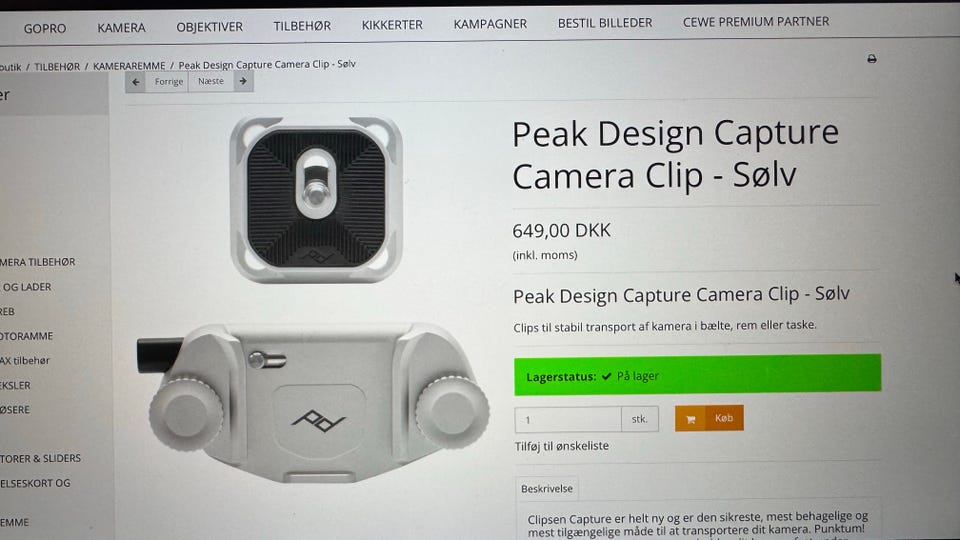Click the Forrige button
Viewport: 960px width, 540px height.
coord(168,81)
